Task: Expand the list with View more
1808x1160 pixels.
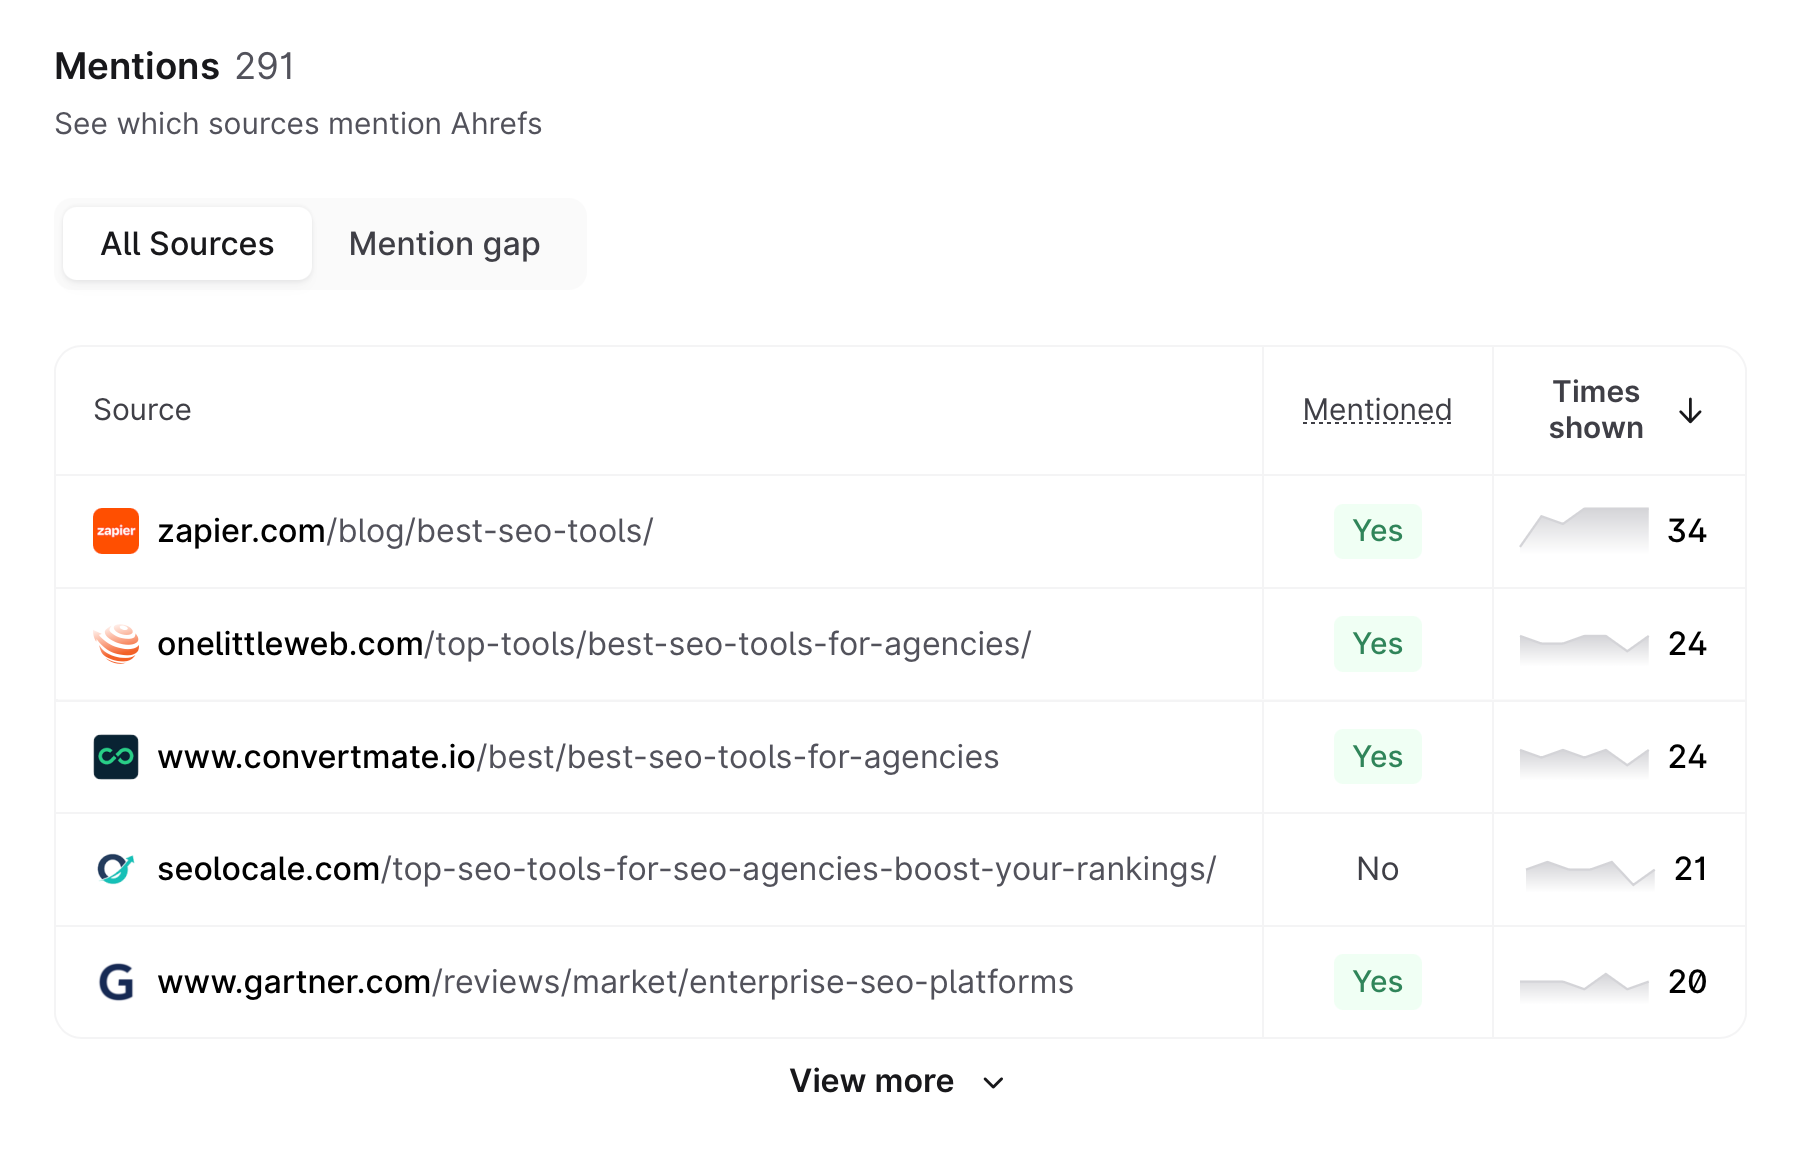Action: coord(871,1081)
